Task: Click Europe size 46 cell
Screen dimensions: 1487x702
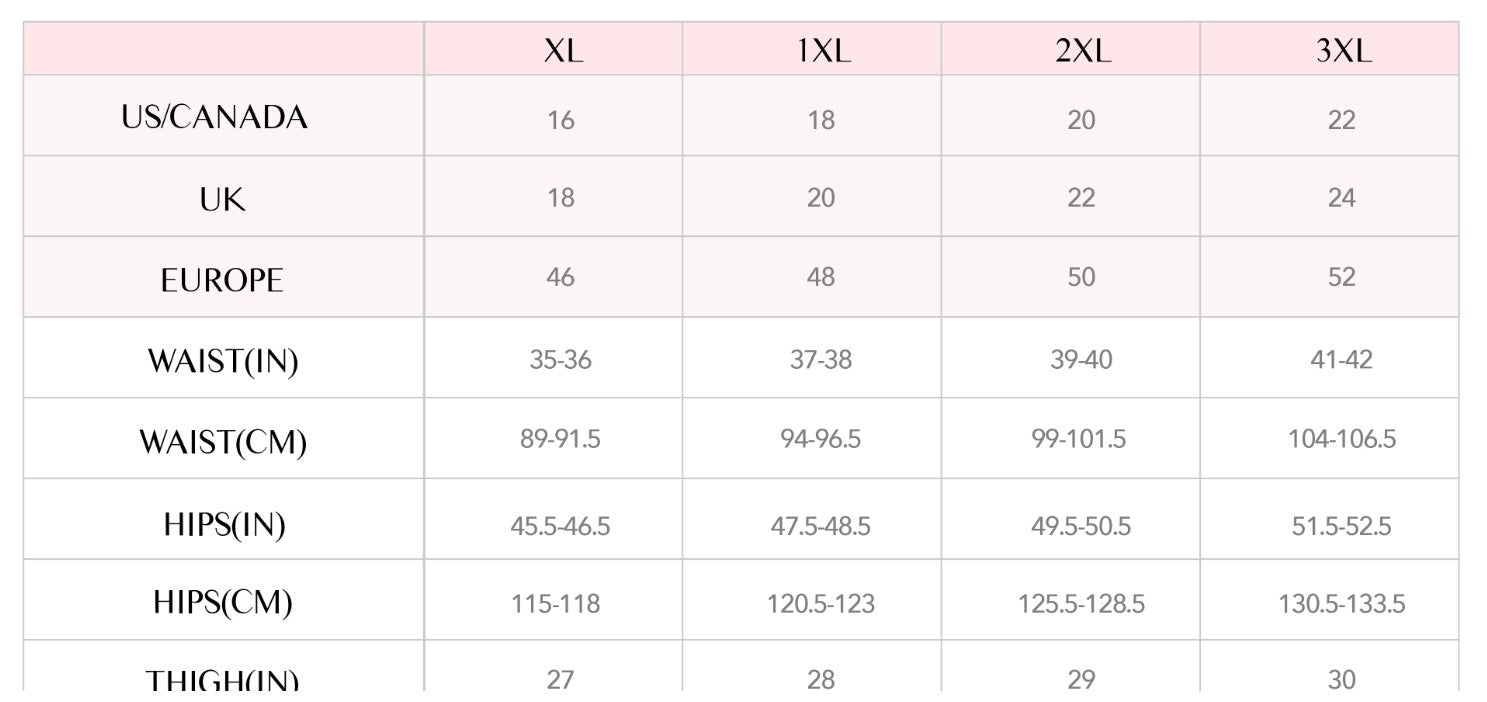Action: [561, 276]
